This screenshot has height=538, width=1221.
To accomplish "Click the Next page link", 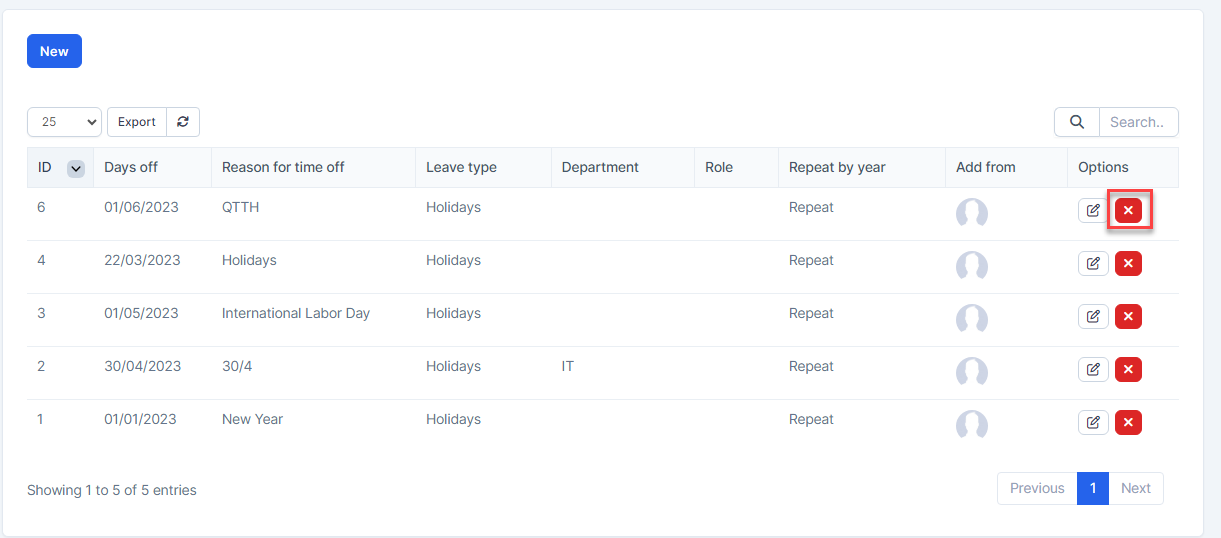I will tap(1135, 488).
